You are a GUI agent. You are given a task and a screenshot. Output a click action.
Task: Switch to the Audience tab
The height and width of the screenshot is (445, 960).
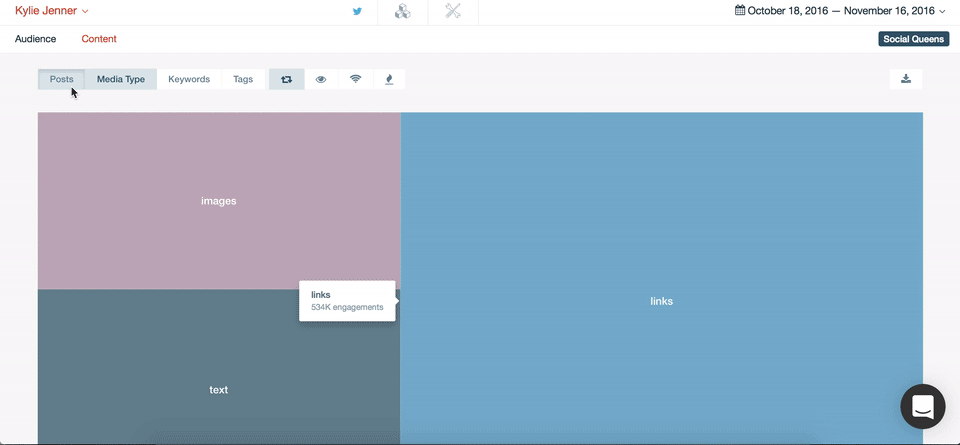pyautogui.click(x=35, y=39)
